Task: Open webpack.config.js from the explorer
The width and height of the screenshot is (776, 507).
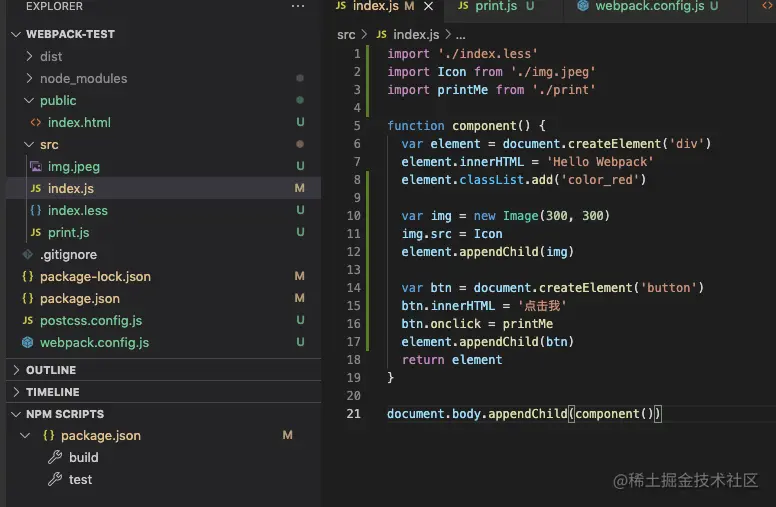Action: pos(95,343)
